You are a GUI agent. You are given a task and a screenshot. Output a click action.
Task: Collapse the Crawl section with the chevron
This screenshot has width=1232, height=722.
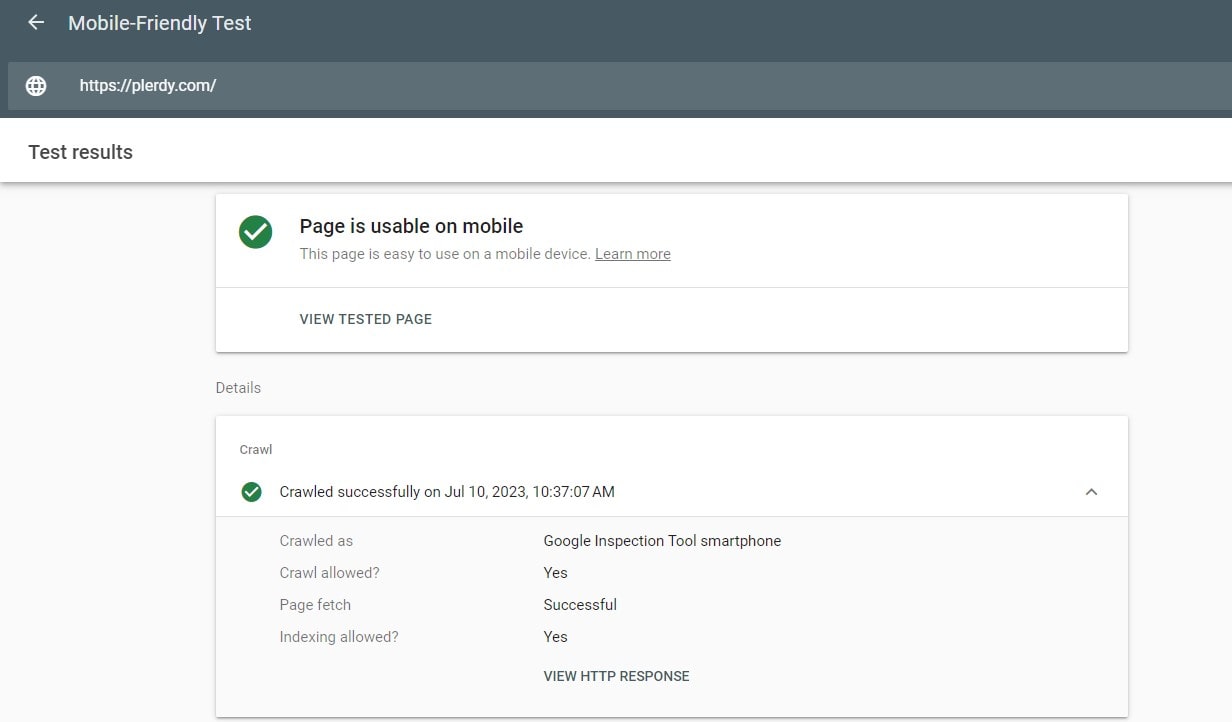[1091, 492]
